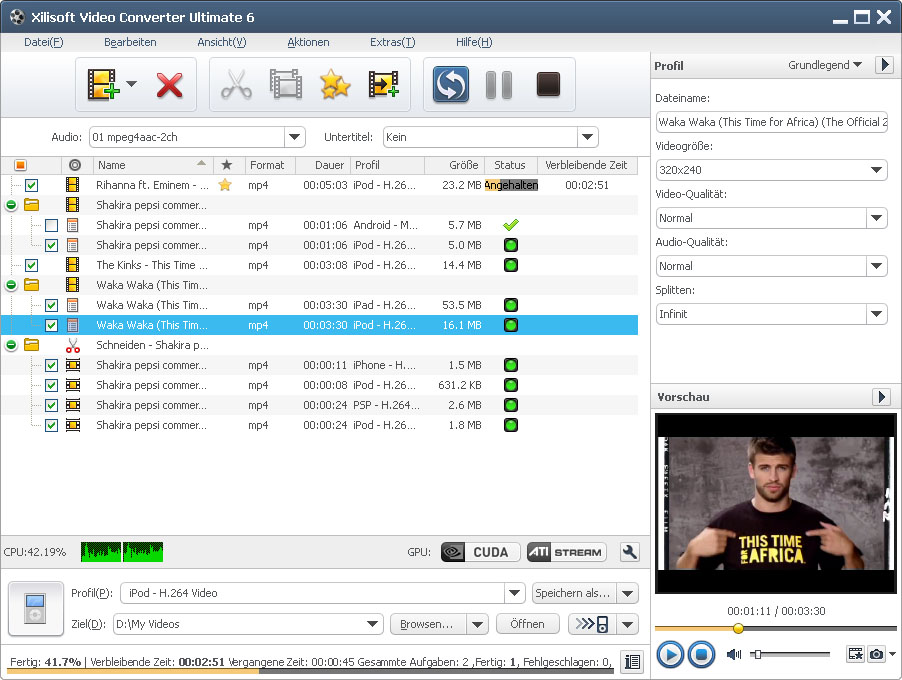Mute the preview audio speaker
902x680 pixels.
[733, 654]
